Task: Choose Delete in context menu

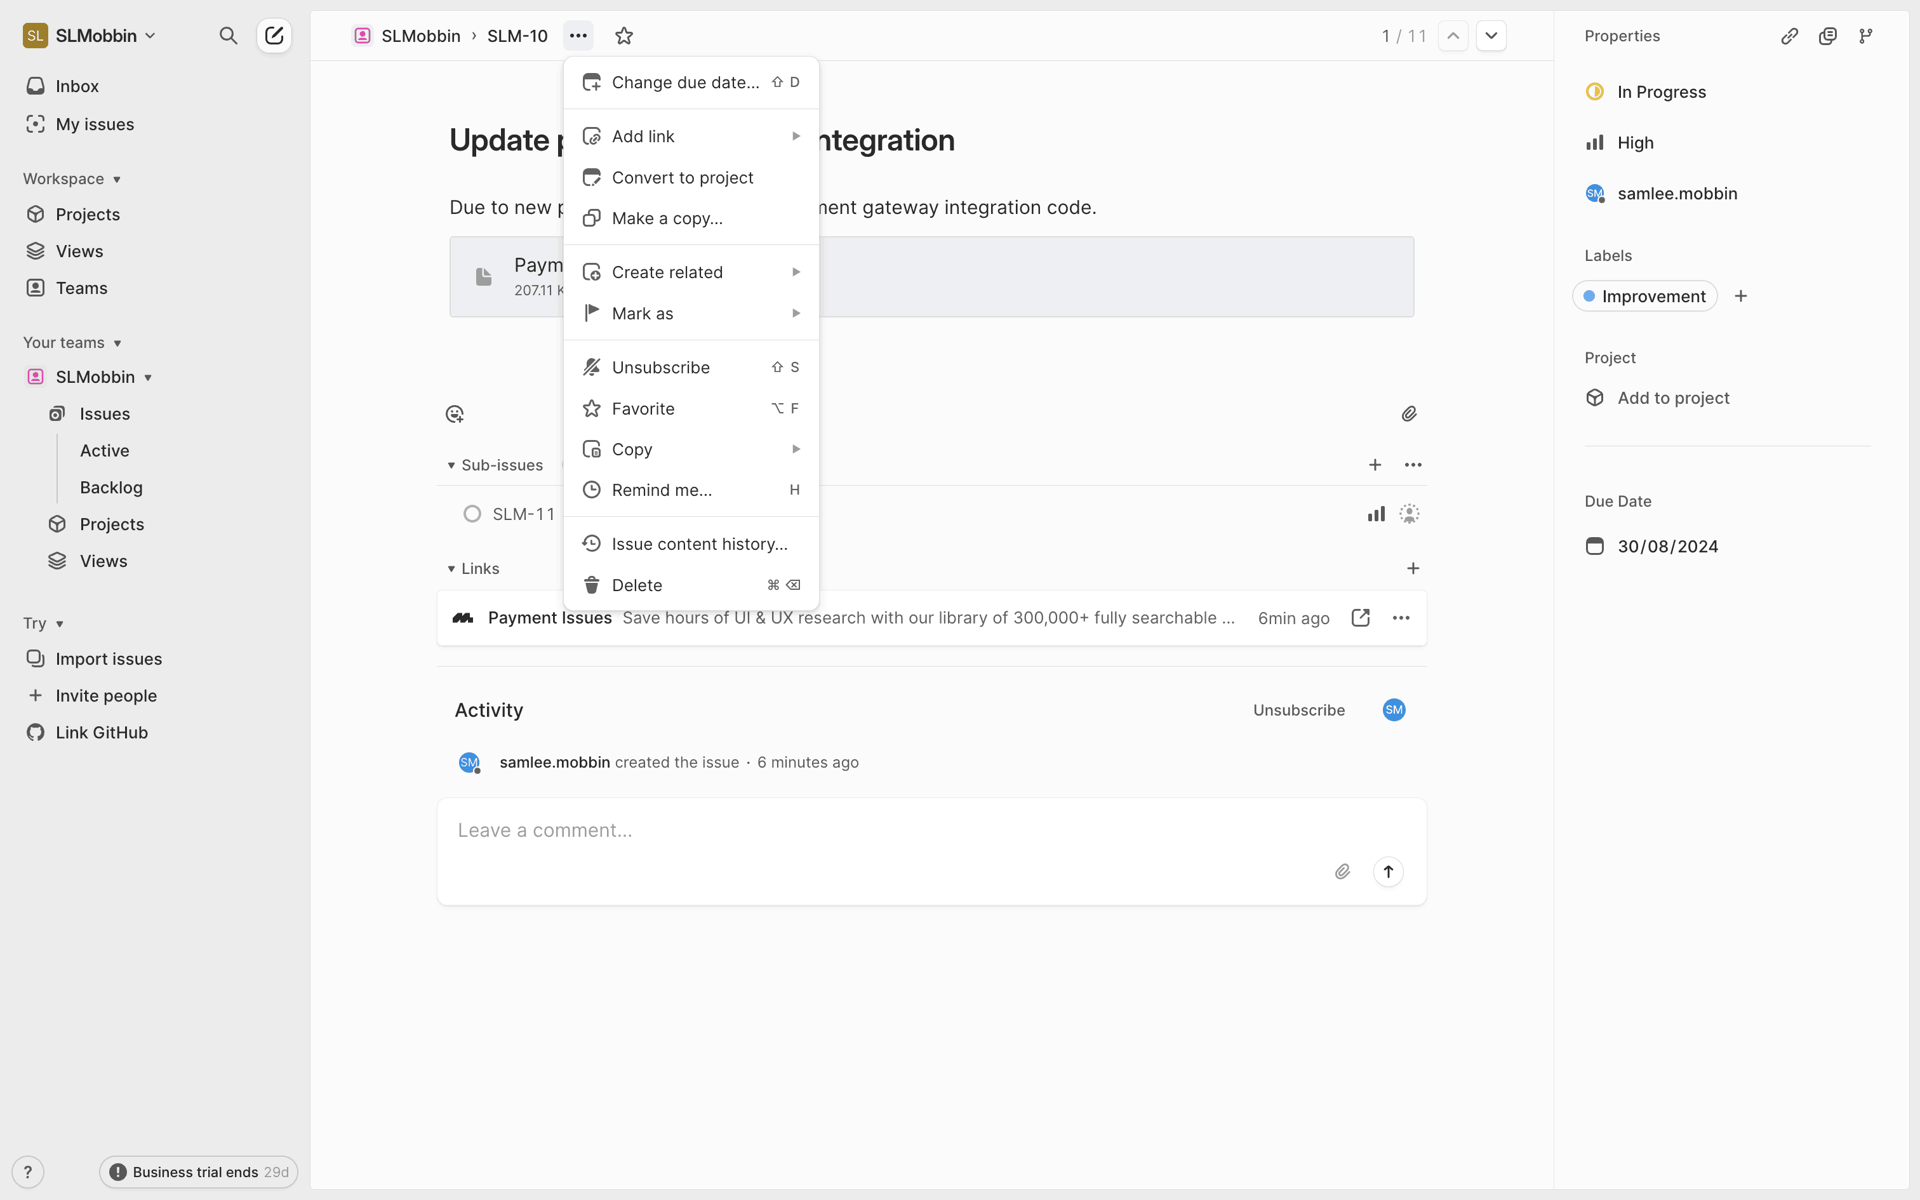Action: pos(691,585)
